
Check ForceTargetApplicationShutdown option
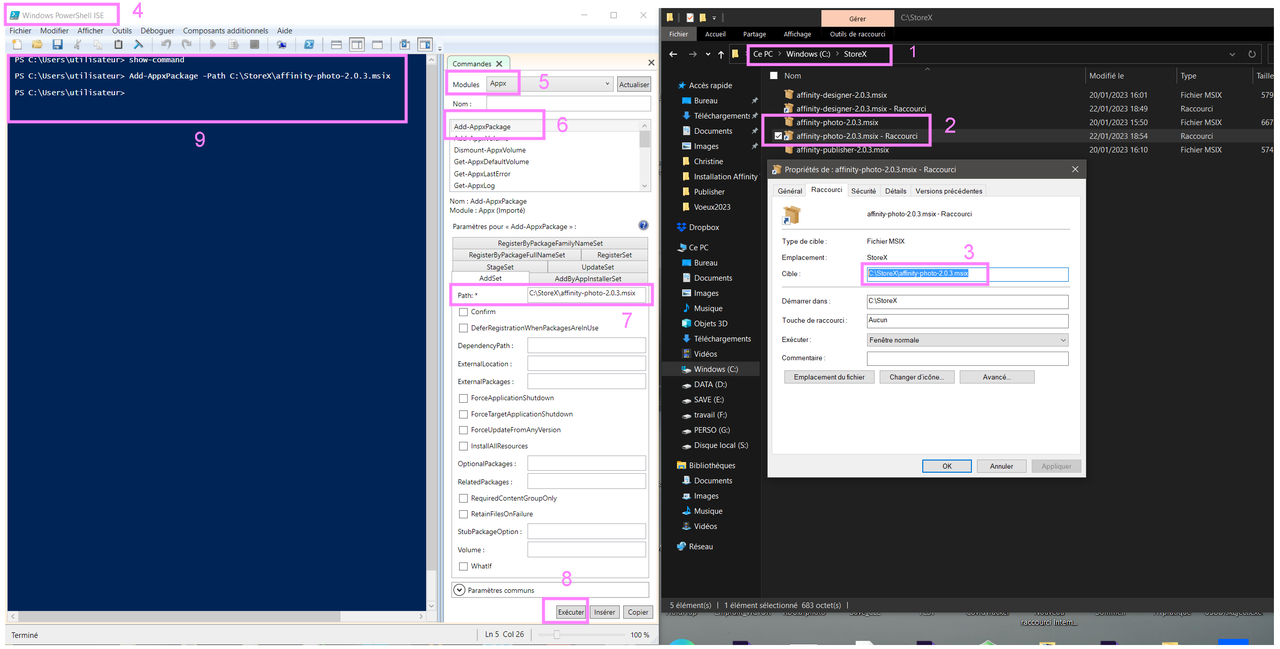pyautogui.click(x=464, y=414)
